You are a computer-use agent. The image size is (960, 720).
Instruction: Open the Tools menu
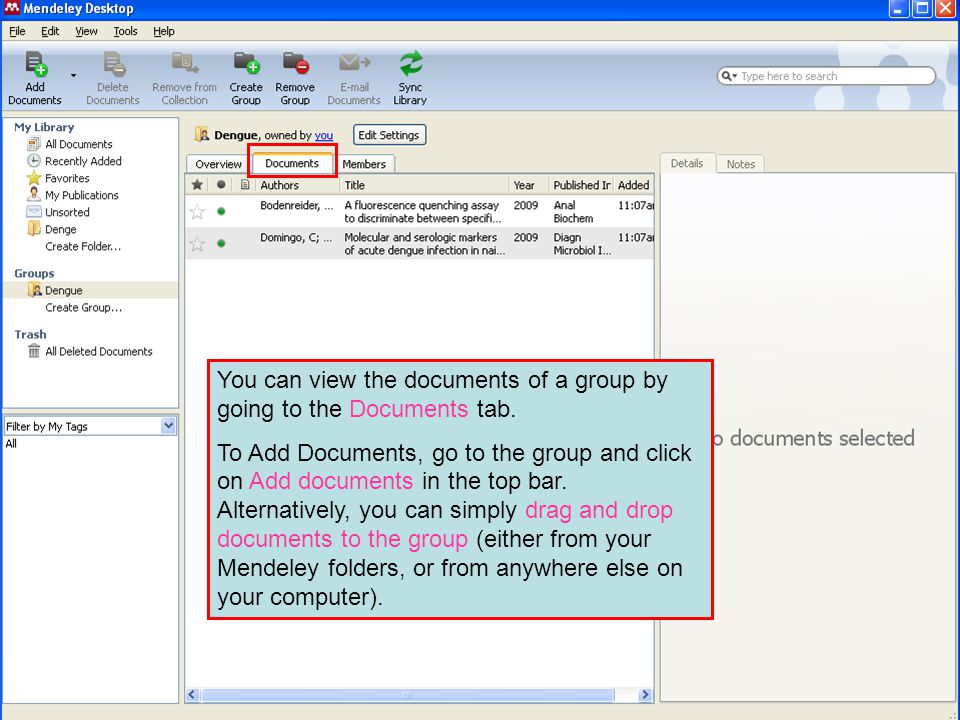pos(126,31)
